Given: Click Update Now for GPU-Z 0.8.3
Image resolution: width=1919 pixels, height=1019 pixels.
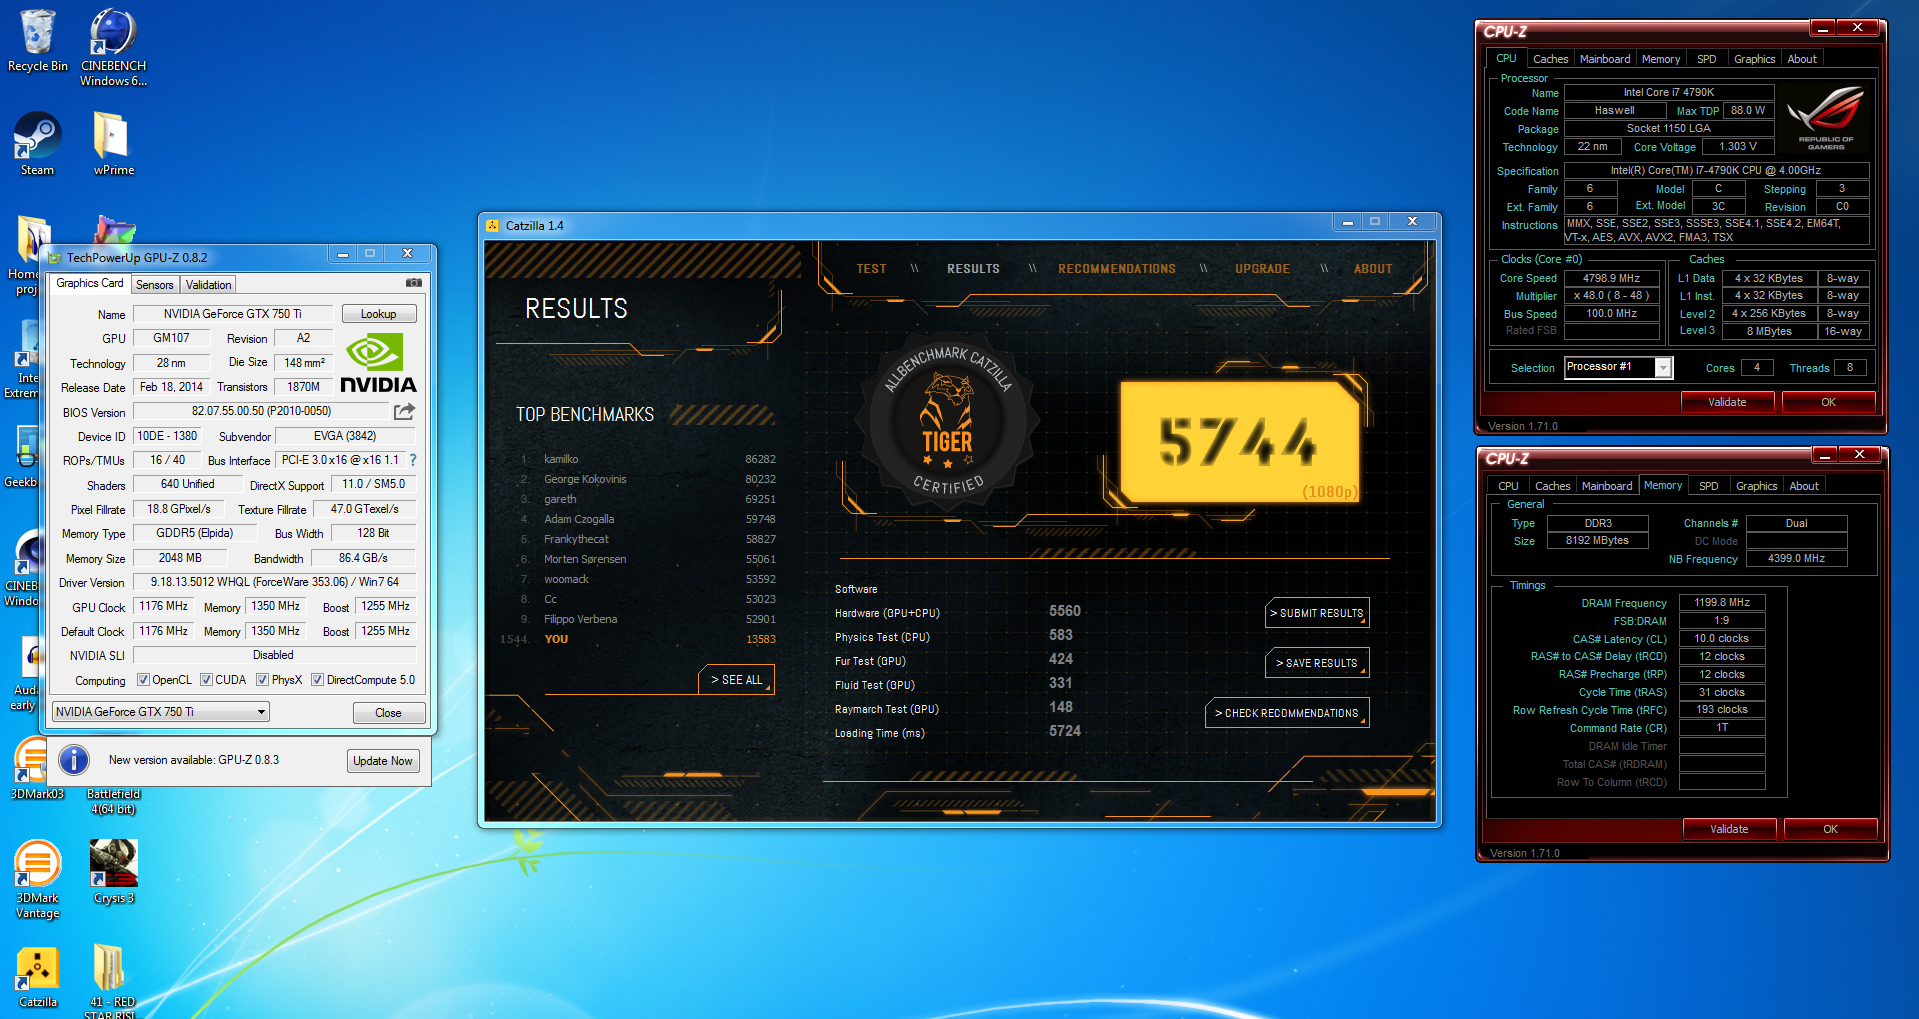Looking at the screenshot, I should (x=383, y=761).
